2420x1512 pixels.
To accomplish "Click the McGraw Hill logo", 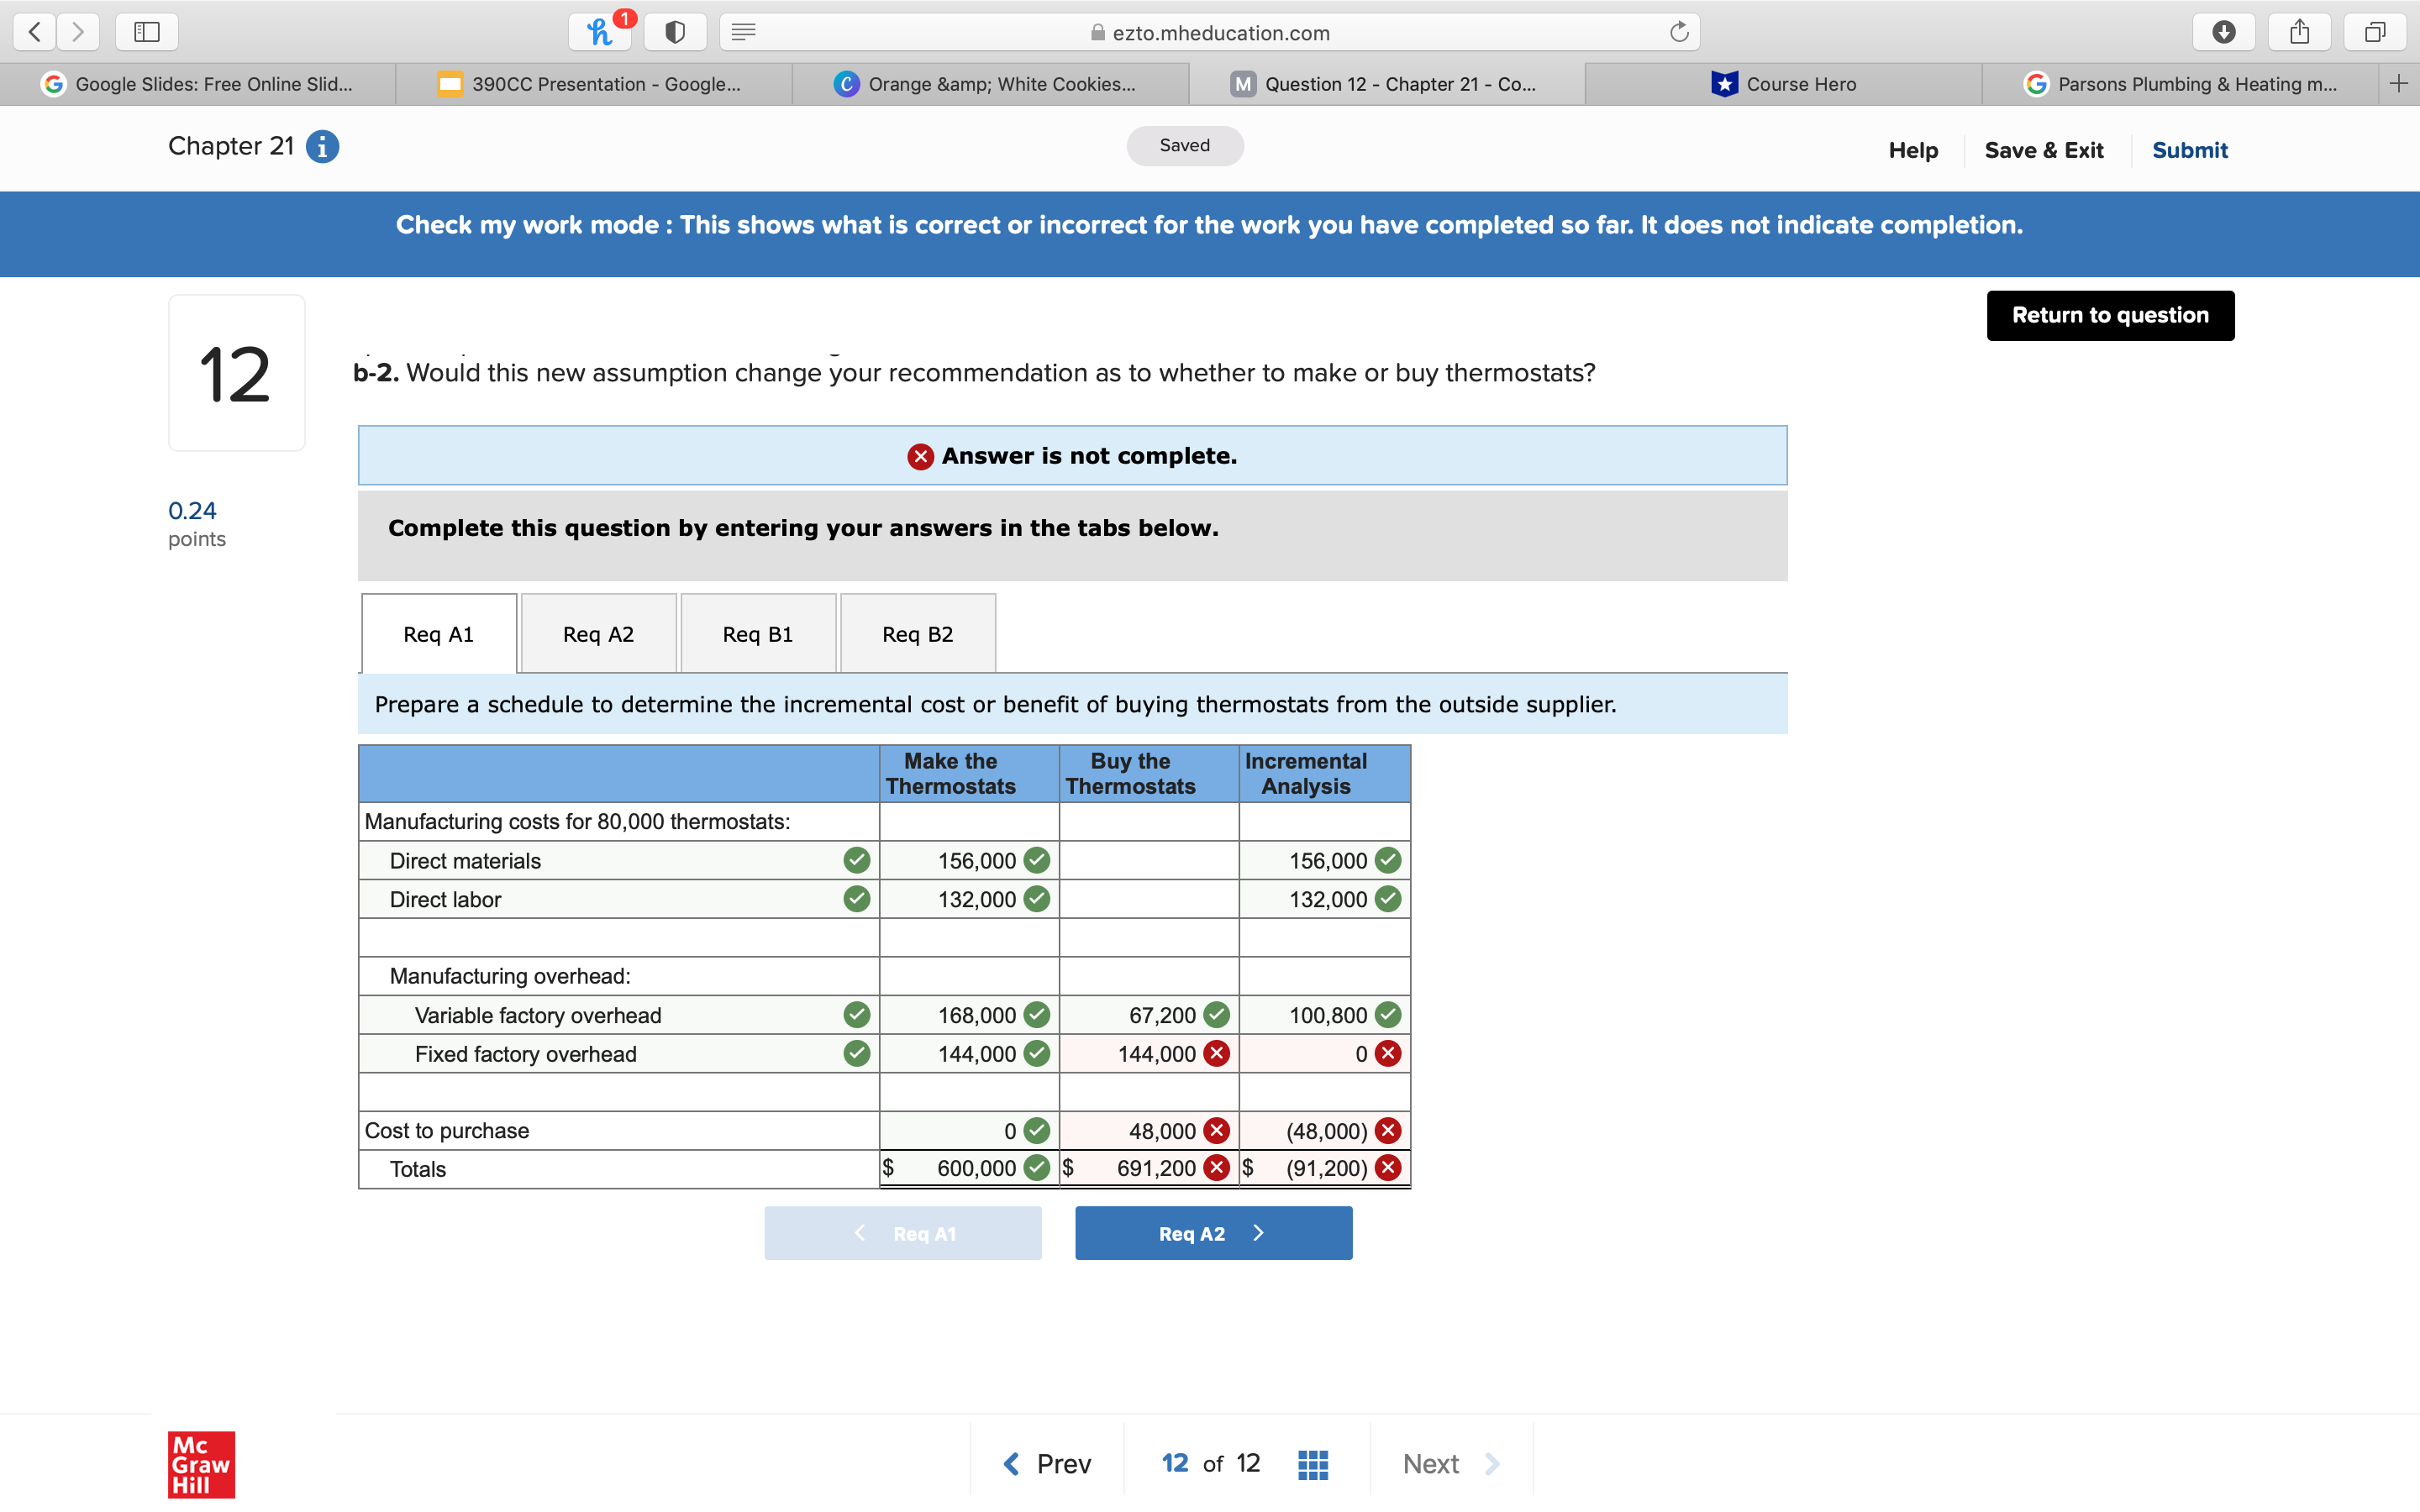I will (x=200, y=1465).
